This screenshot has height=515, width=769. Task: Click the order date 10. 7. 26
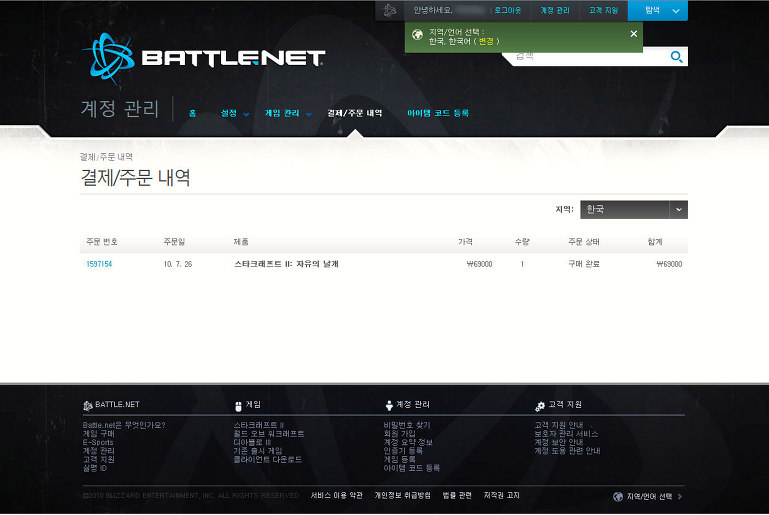178,264
